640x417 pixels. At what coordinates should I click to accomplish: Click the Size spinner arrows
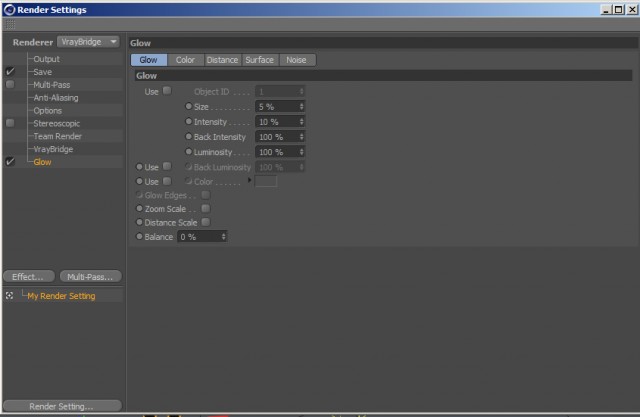click(x=302, y=106)
